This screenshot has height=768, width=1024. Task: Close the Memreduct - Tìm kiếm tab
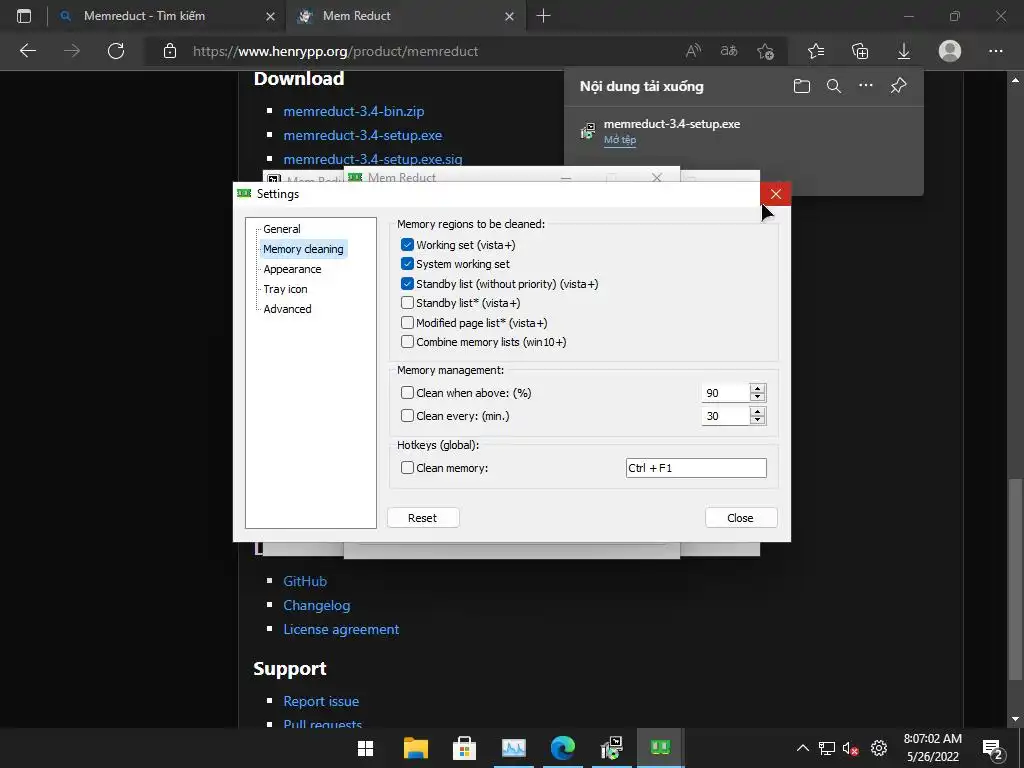pyautogui.click(x=270, y=16)
